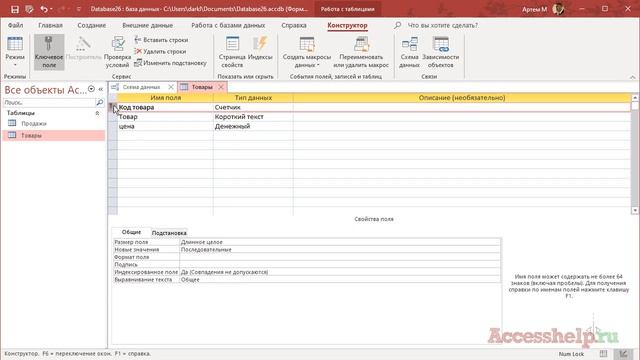Toggle the Ключевое поле primary key button
Image resolution: width=640 pixels, height=360 pixels.
pyautogui.click(x=49, y=52)
